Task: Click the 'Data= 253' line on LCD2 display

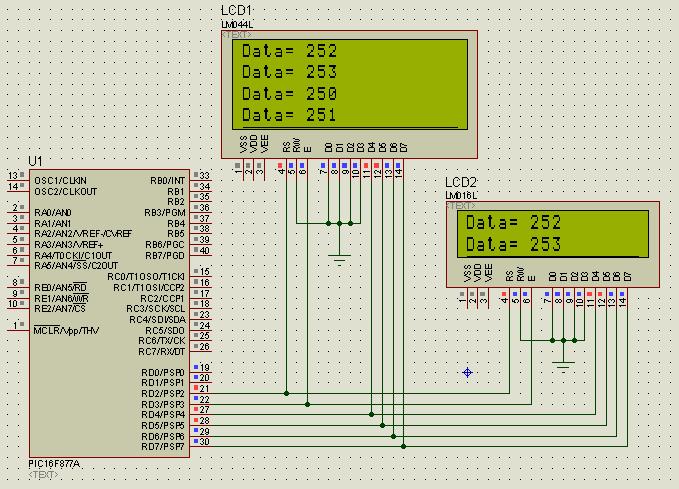Action: tap(514, 244)
